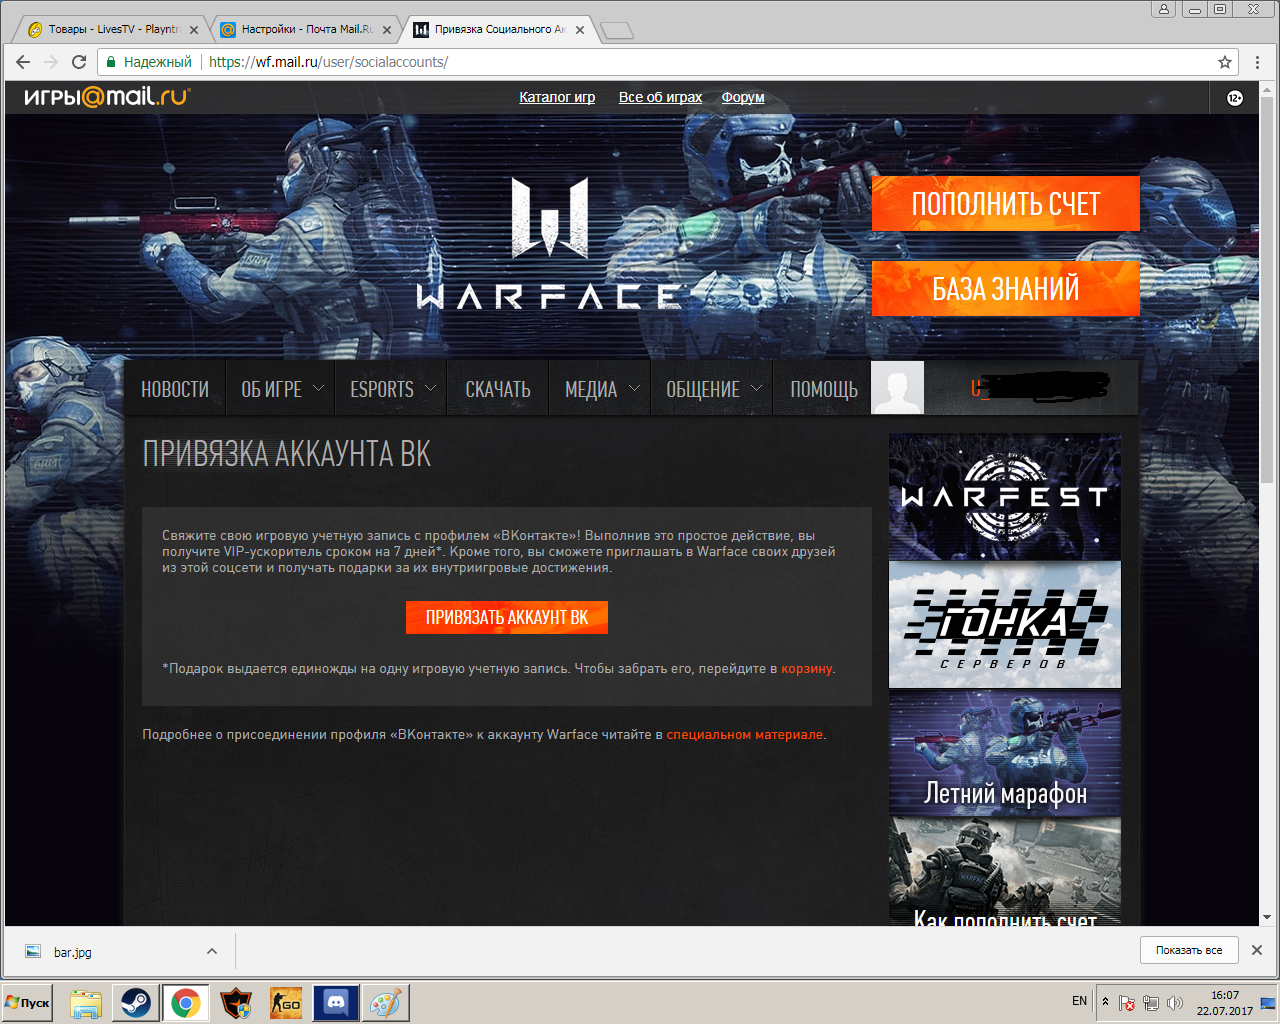Open the orange shield app in taskbar

pyautogui.click(x=236, y=1003)
